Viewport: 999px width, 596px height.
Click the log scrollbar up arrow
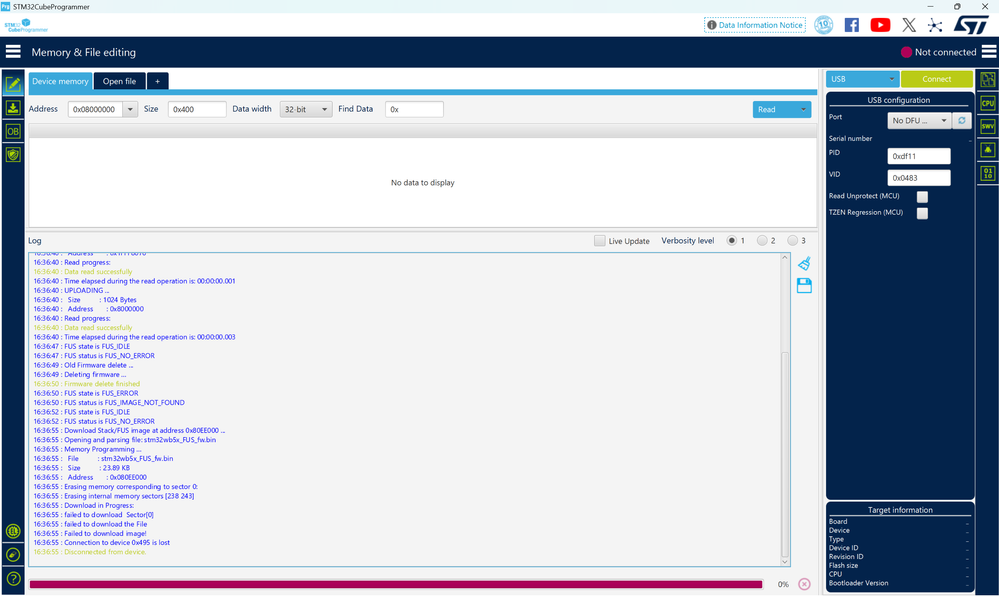coord(785,258)
